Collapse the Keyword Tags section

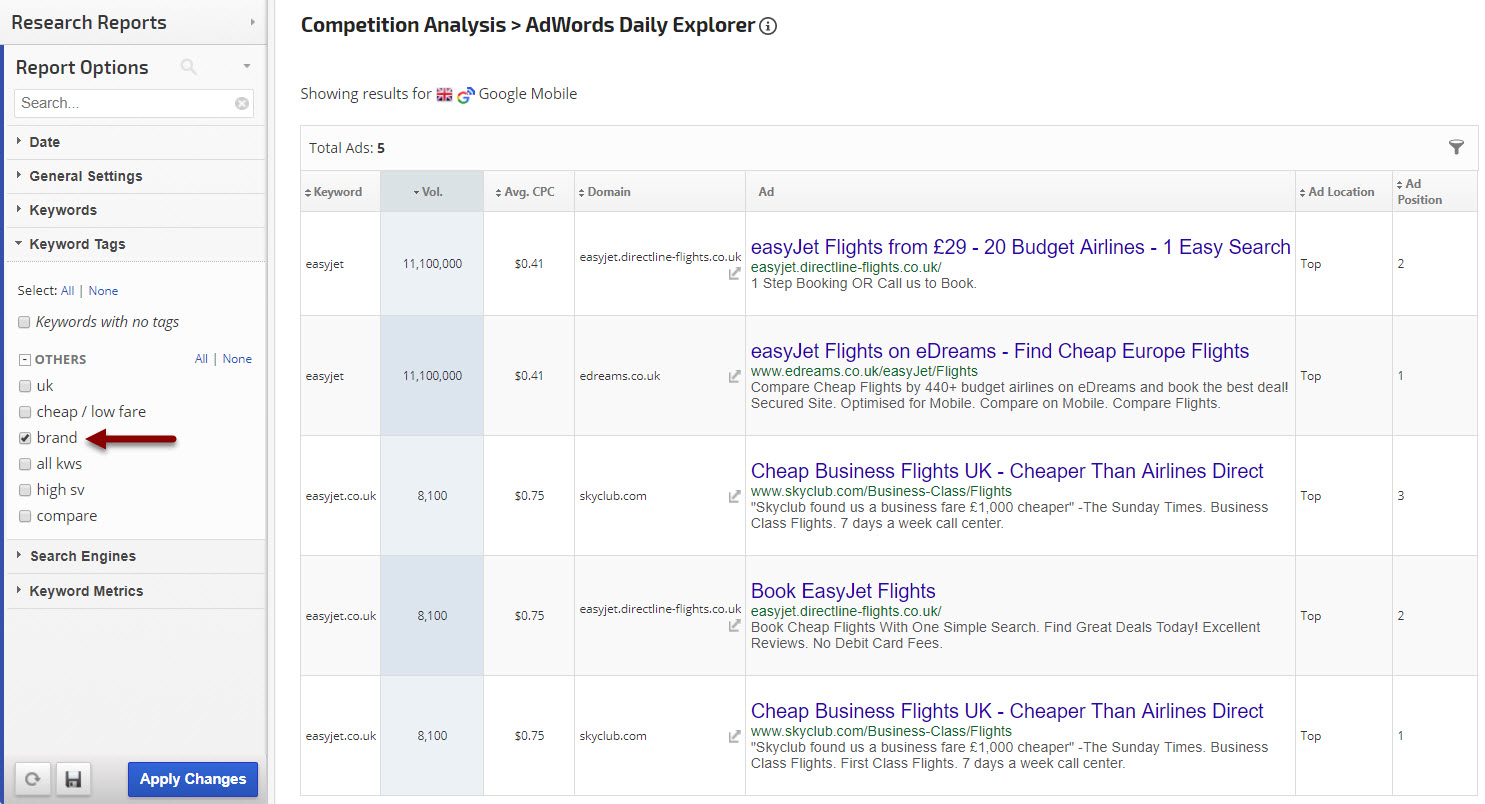pyautogui.click(x=136, y=244)
